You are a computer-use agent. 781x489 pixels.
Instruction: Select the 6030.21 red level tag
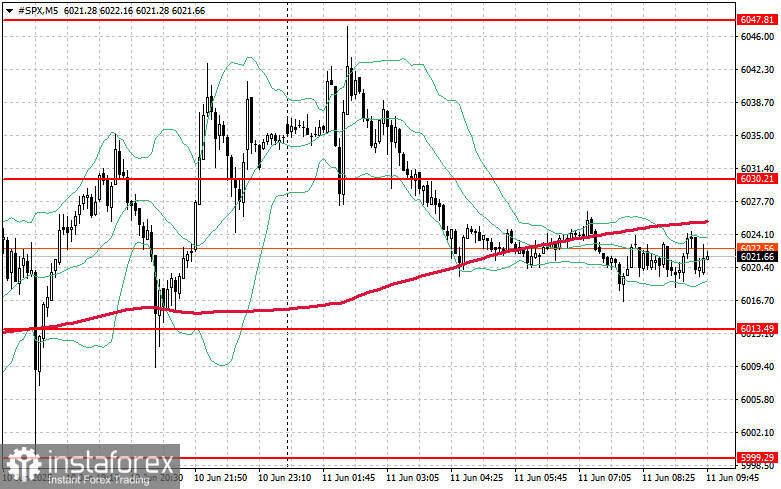pos(757,178)
